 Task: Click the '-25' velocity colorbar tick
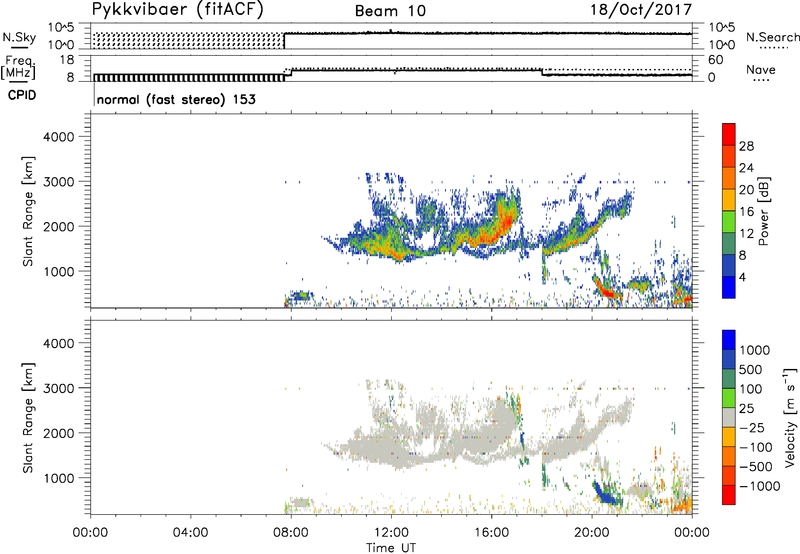[752, 427]
